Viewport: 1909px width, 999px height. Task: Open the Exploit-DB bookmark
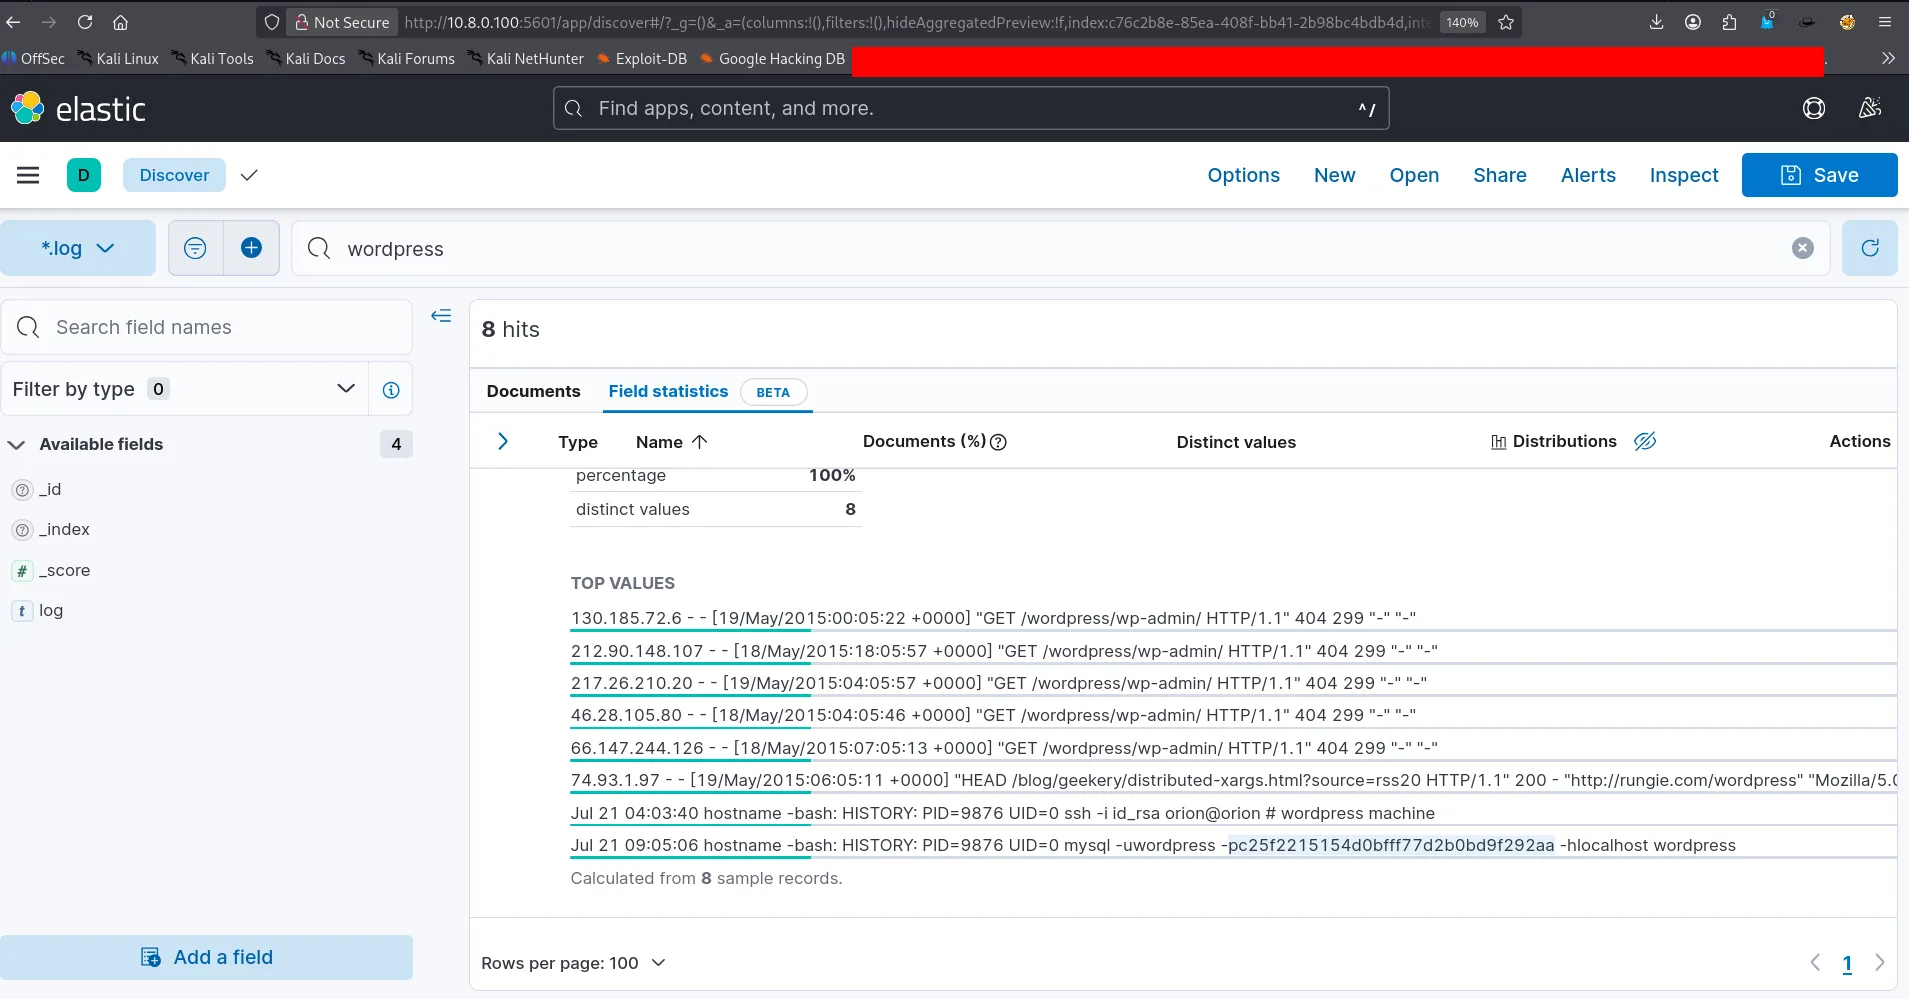point(642,59)
